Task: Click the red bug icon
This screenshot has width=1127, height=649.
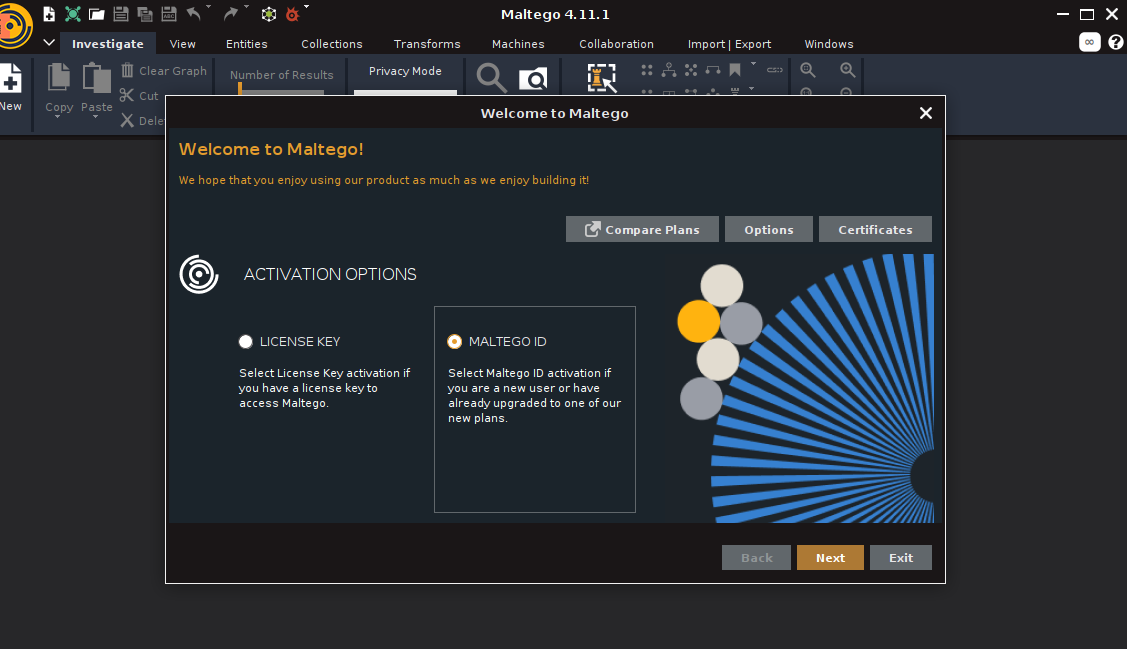Action: (292, 14)
